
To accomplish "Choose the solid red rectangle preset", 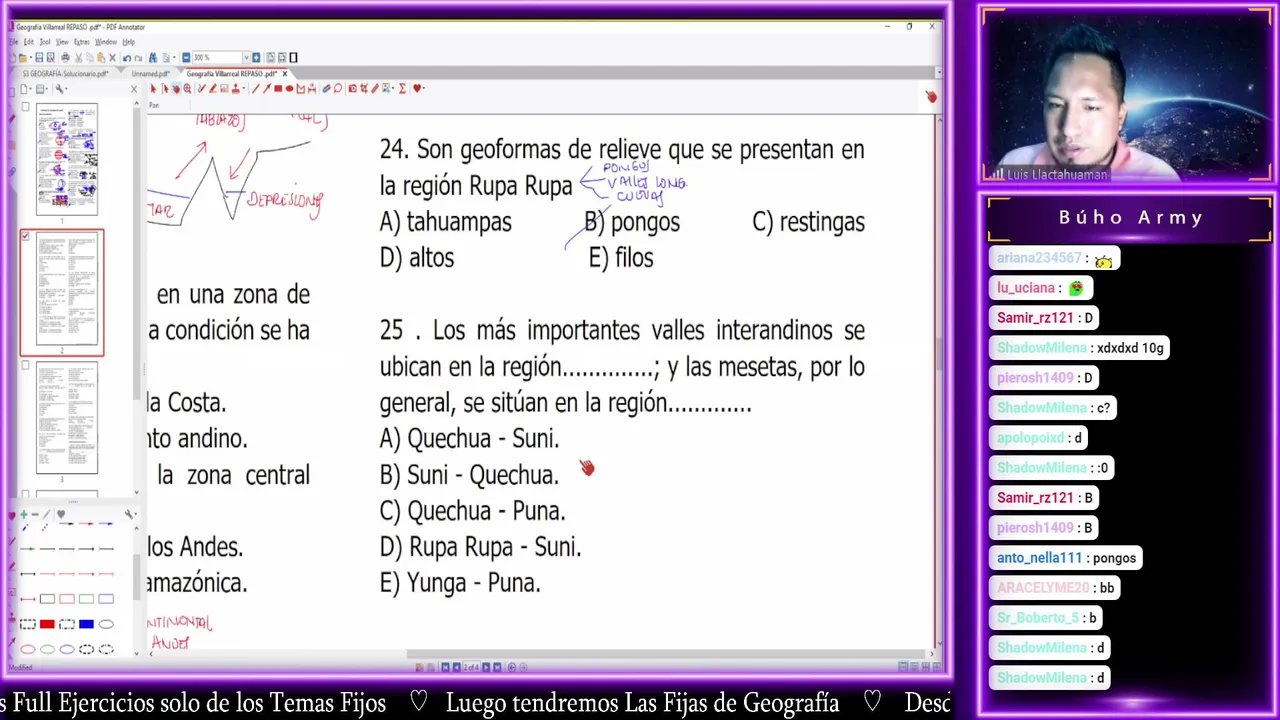I will point(47,624).
